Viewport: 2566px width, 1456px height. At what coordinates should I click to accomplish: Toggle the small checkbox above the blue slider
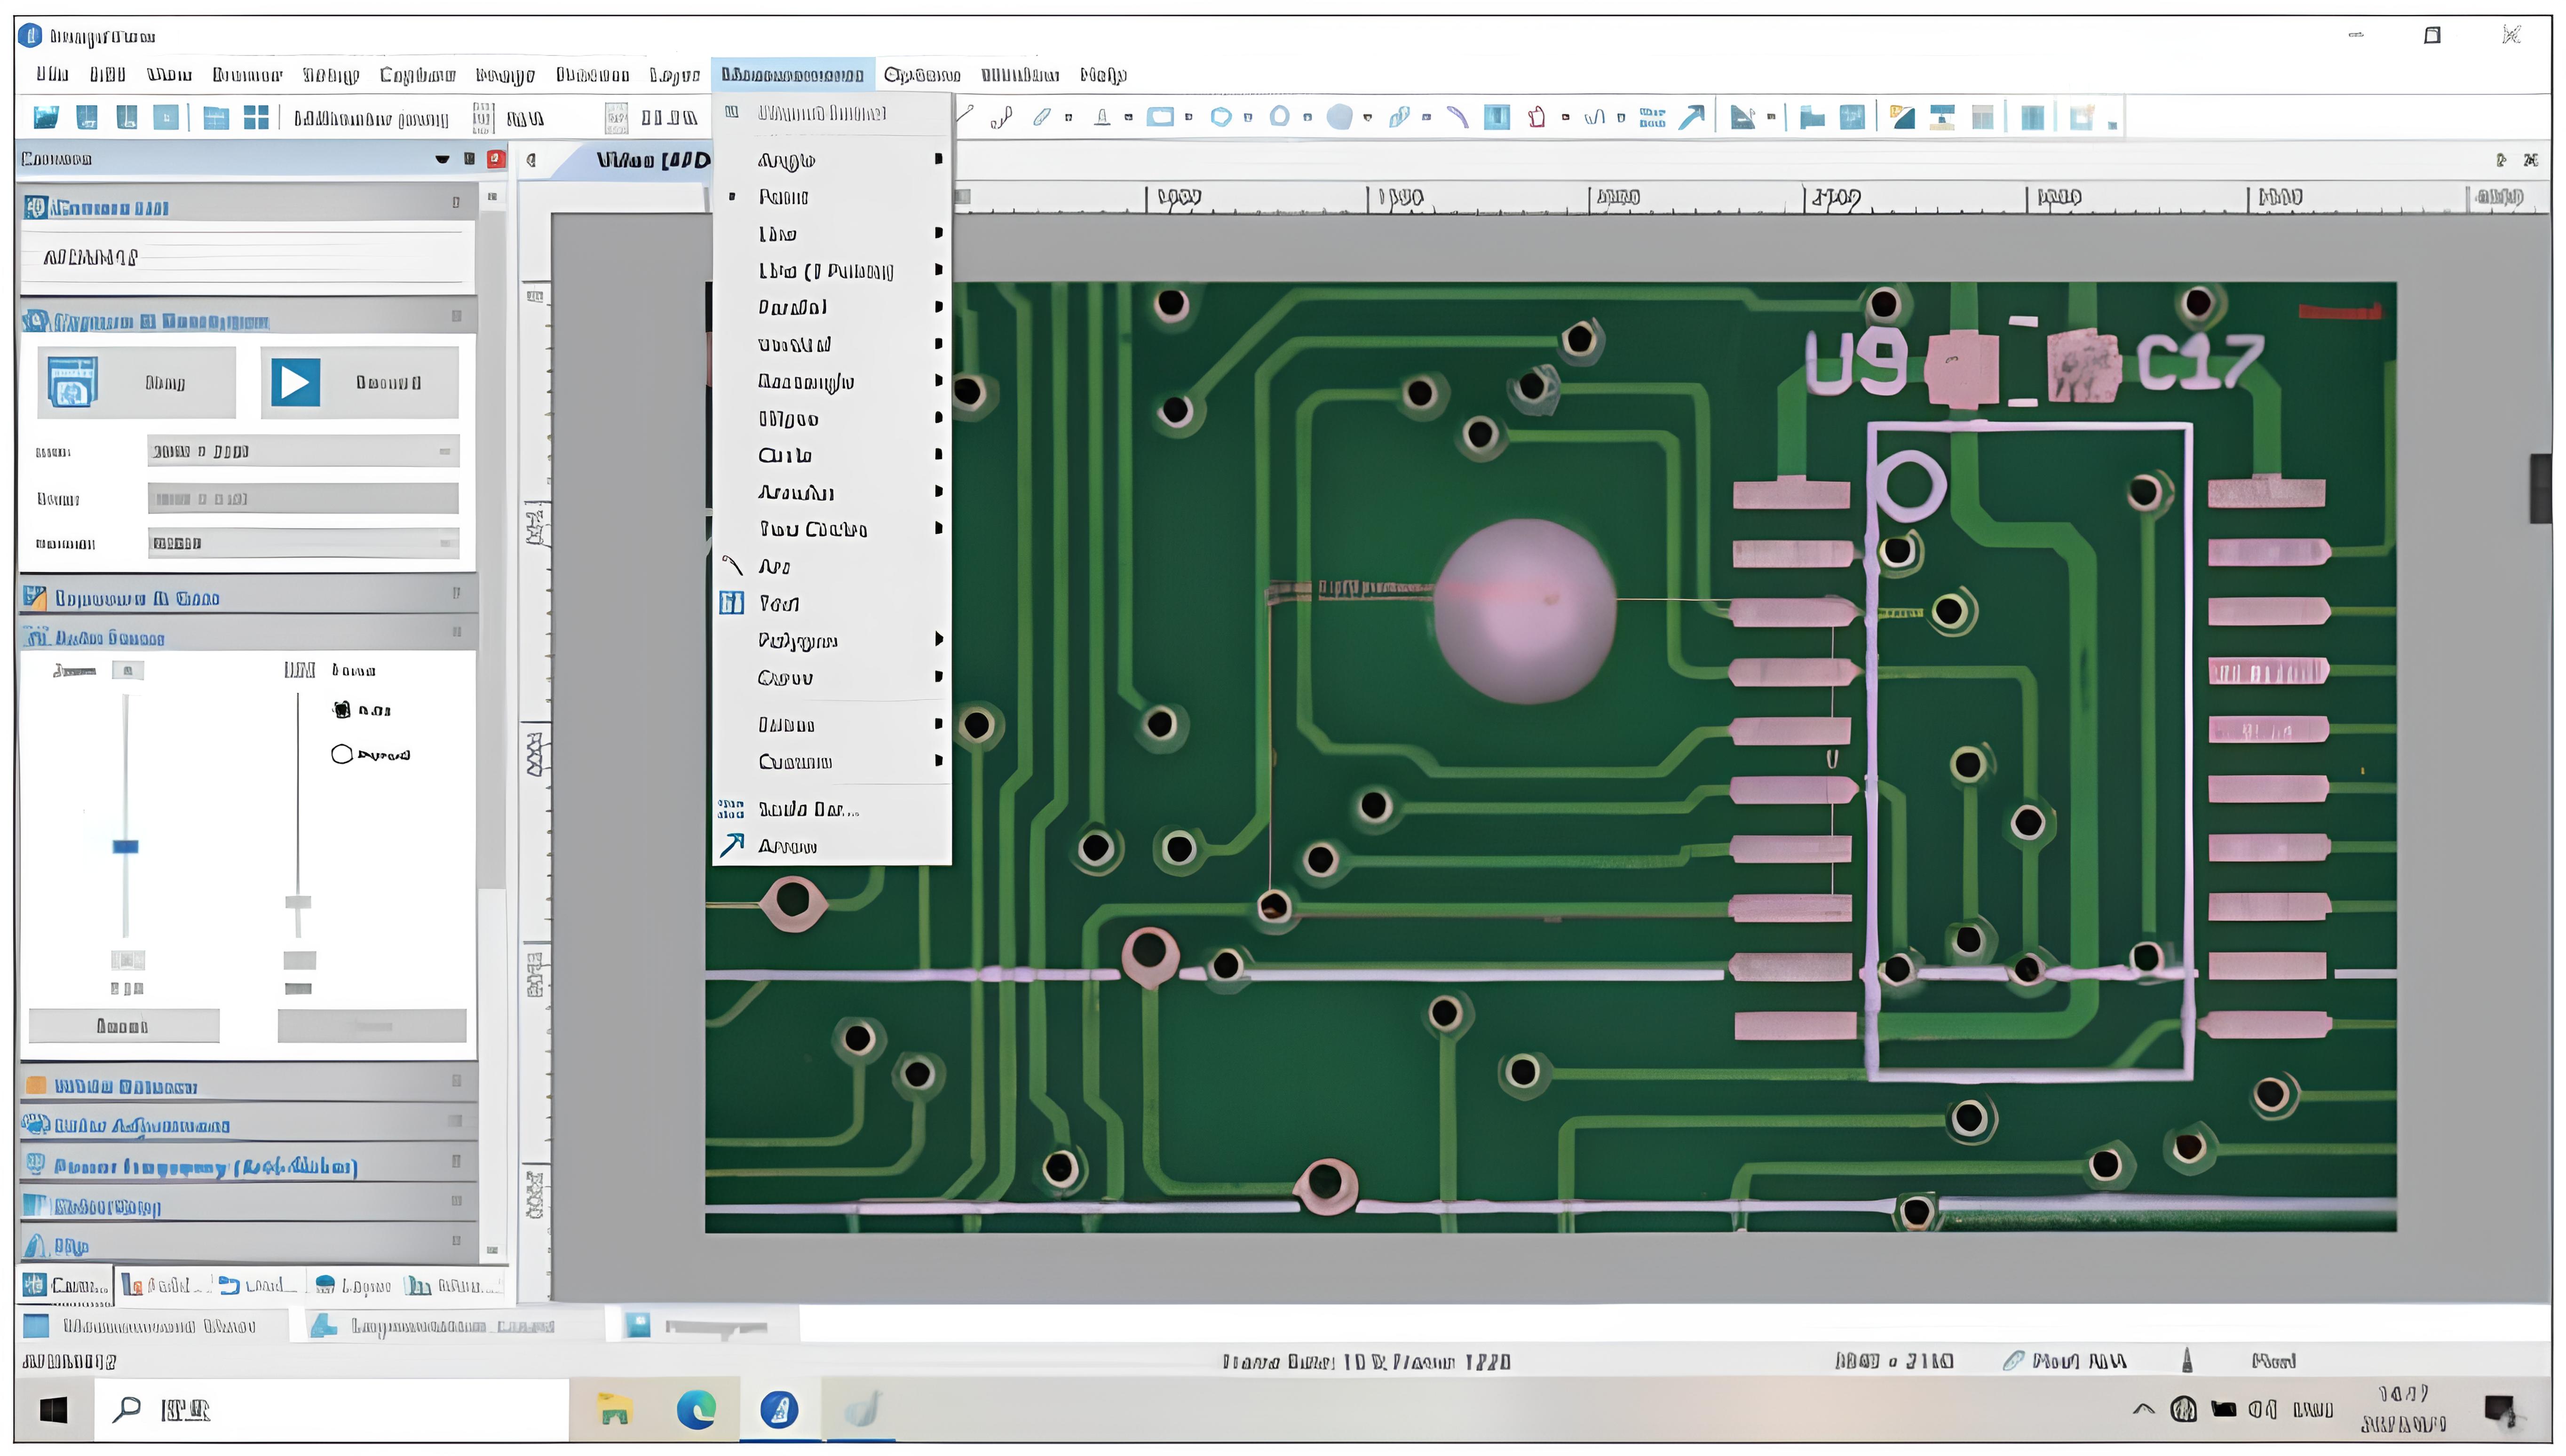coord(127,671)
